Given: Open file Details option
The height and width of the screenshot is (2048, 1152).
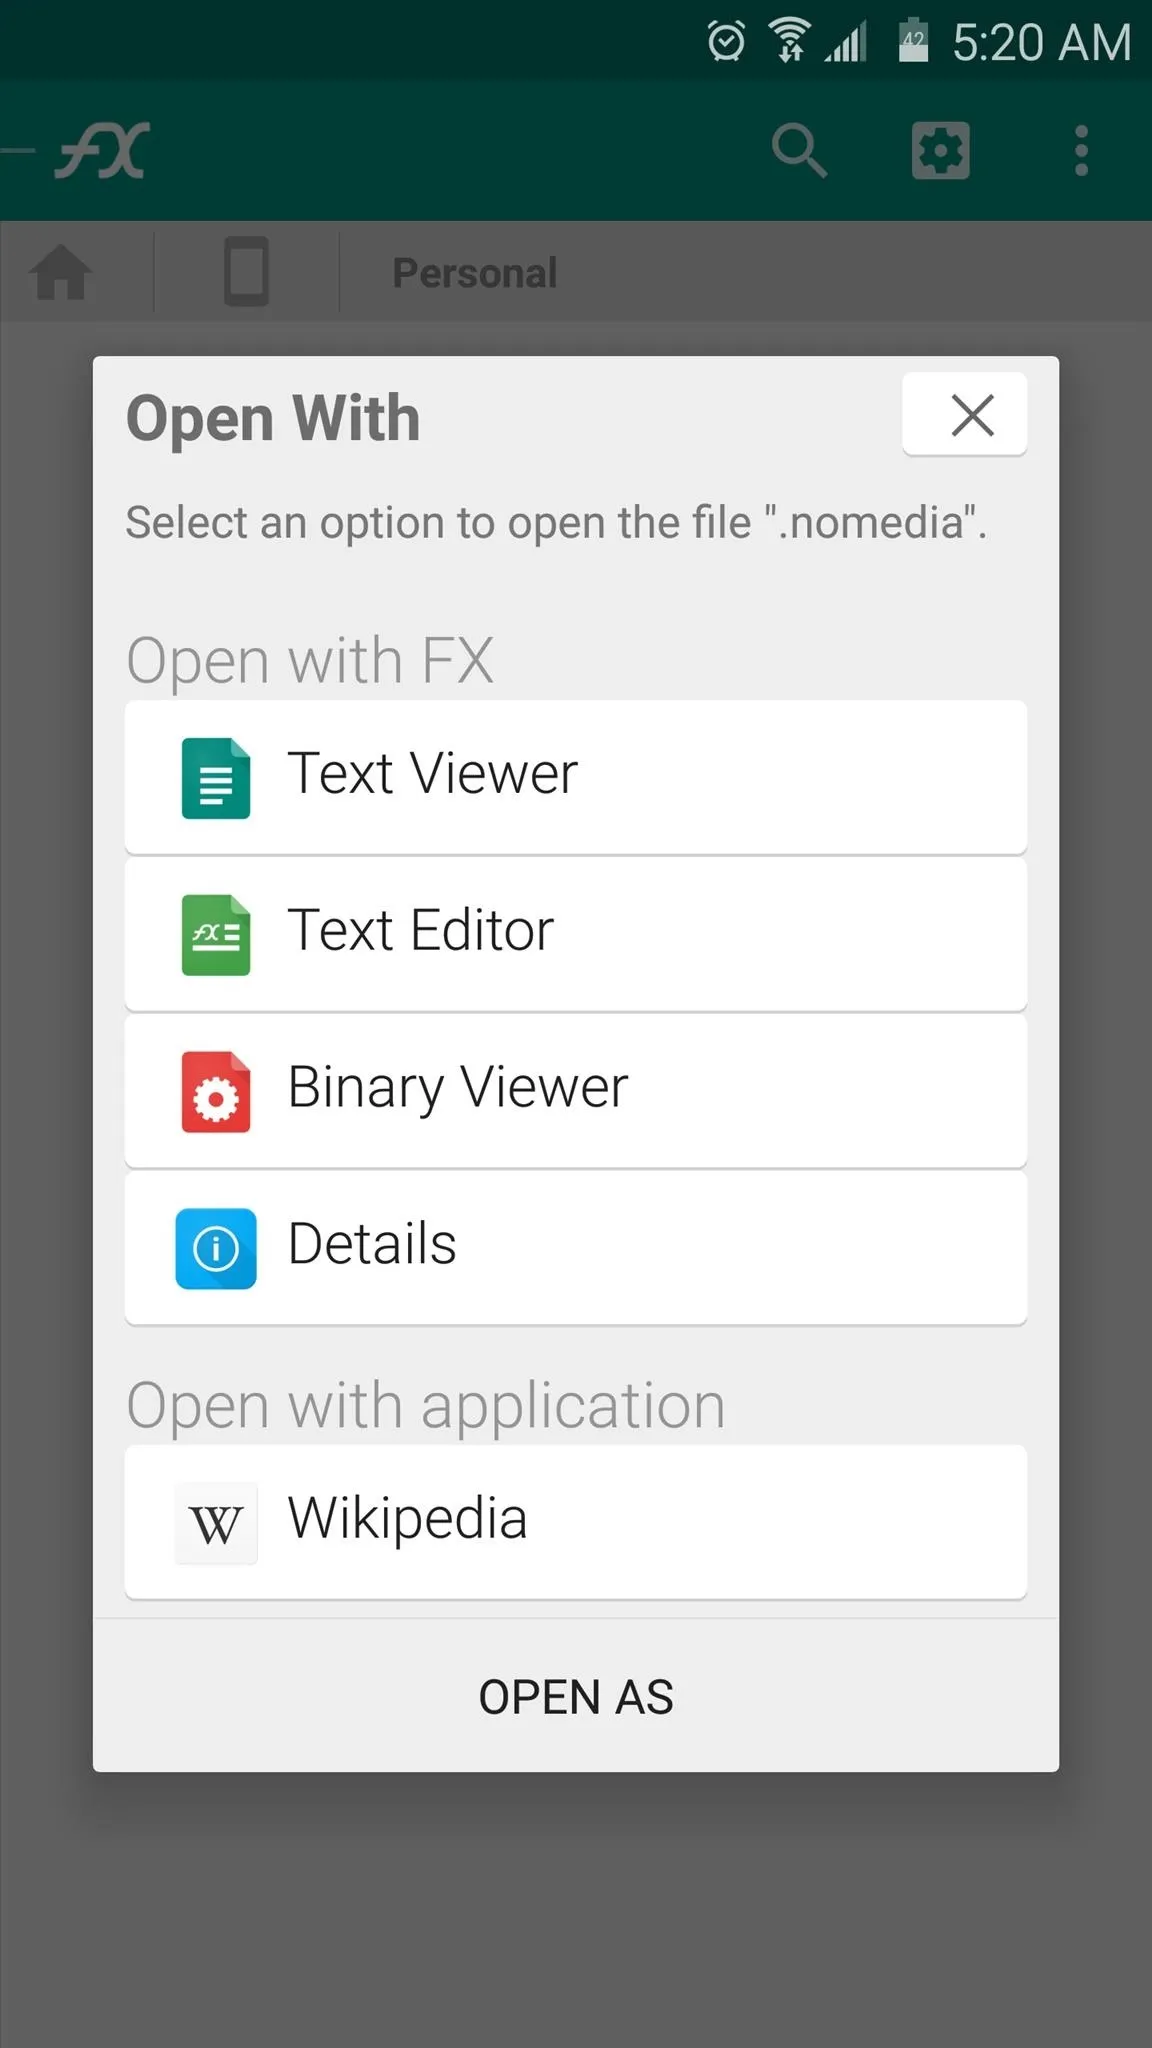Looking at the screenshot, I should (575, 1248).
